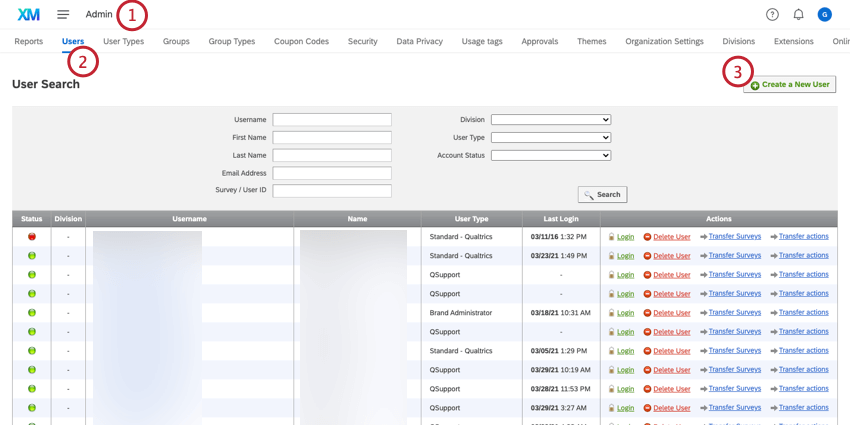Screen dimensions: 850x425
Task: Focus the Username input field
Action: point(332,120)
